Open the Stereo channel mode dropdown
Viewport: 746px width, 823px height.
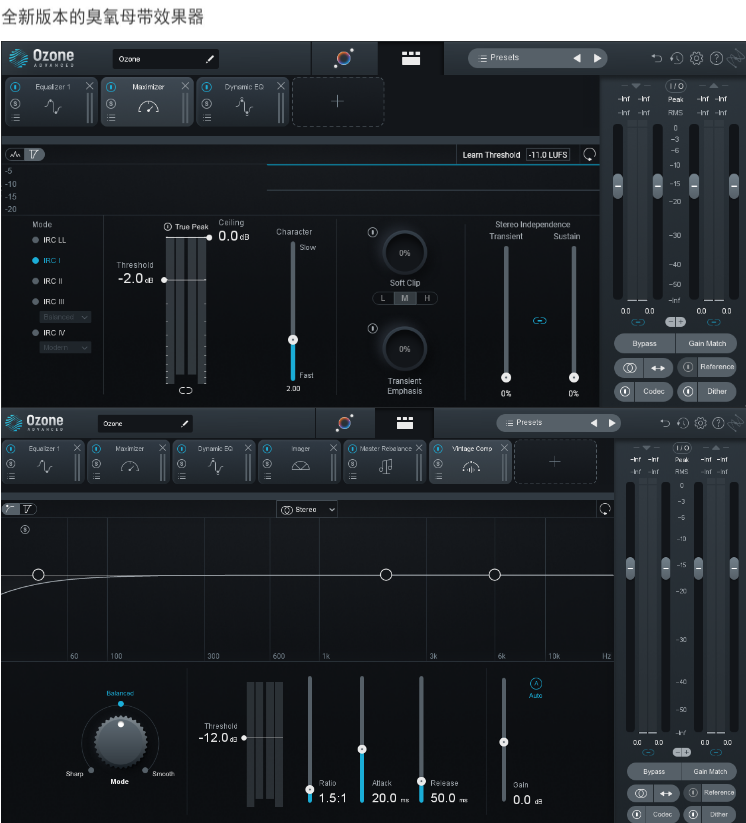tap(307, 509)
